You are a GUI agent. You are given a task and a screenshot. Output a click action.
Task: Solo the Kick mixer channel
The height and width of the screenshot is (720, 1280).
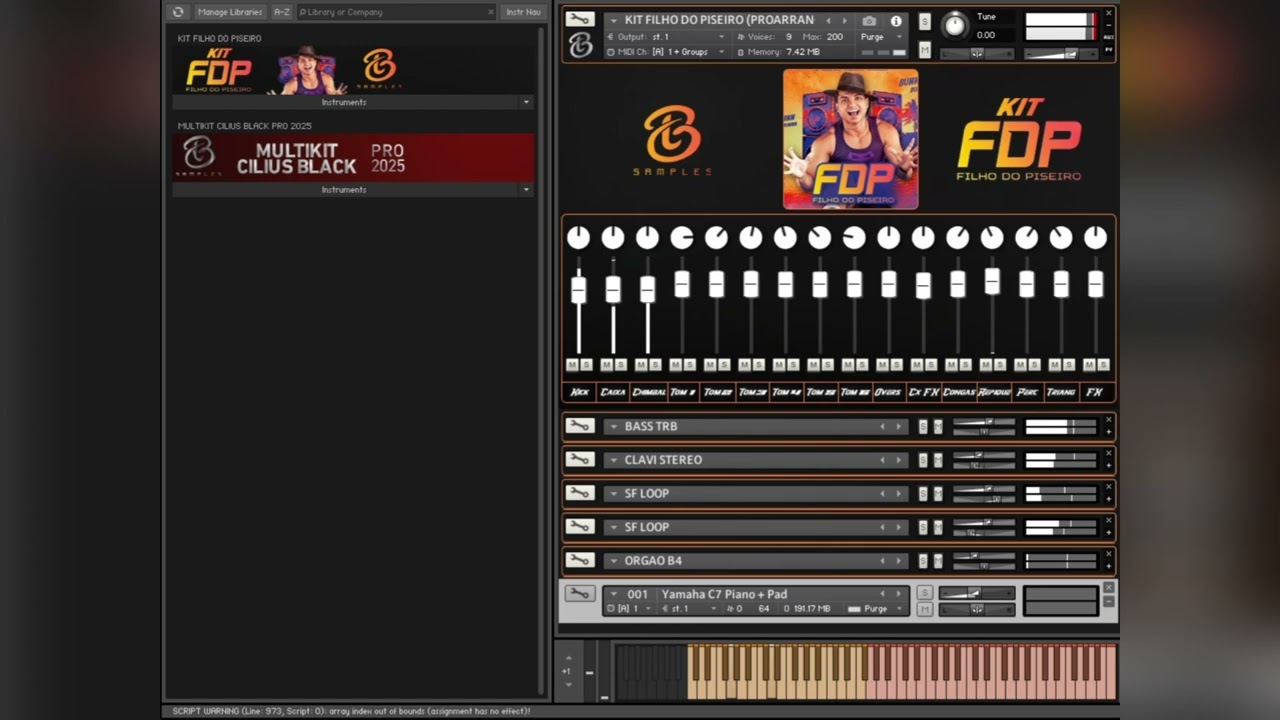586,365
